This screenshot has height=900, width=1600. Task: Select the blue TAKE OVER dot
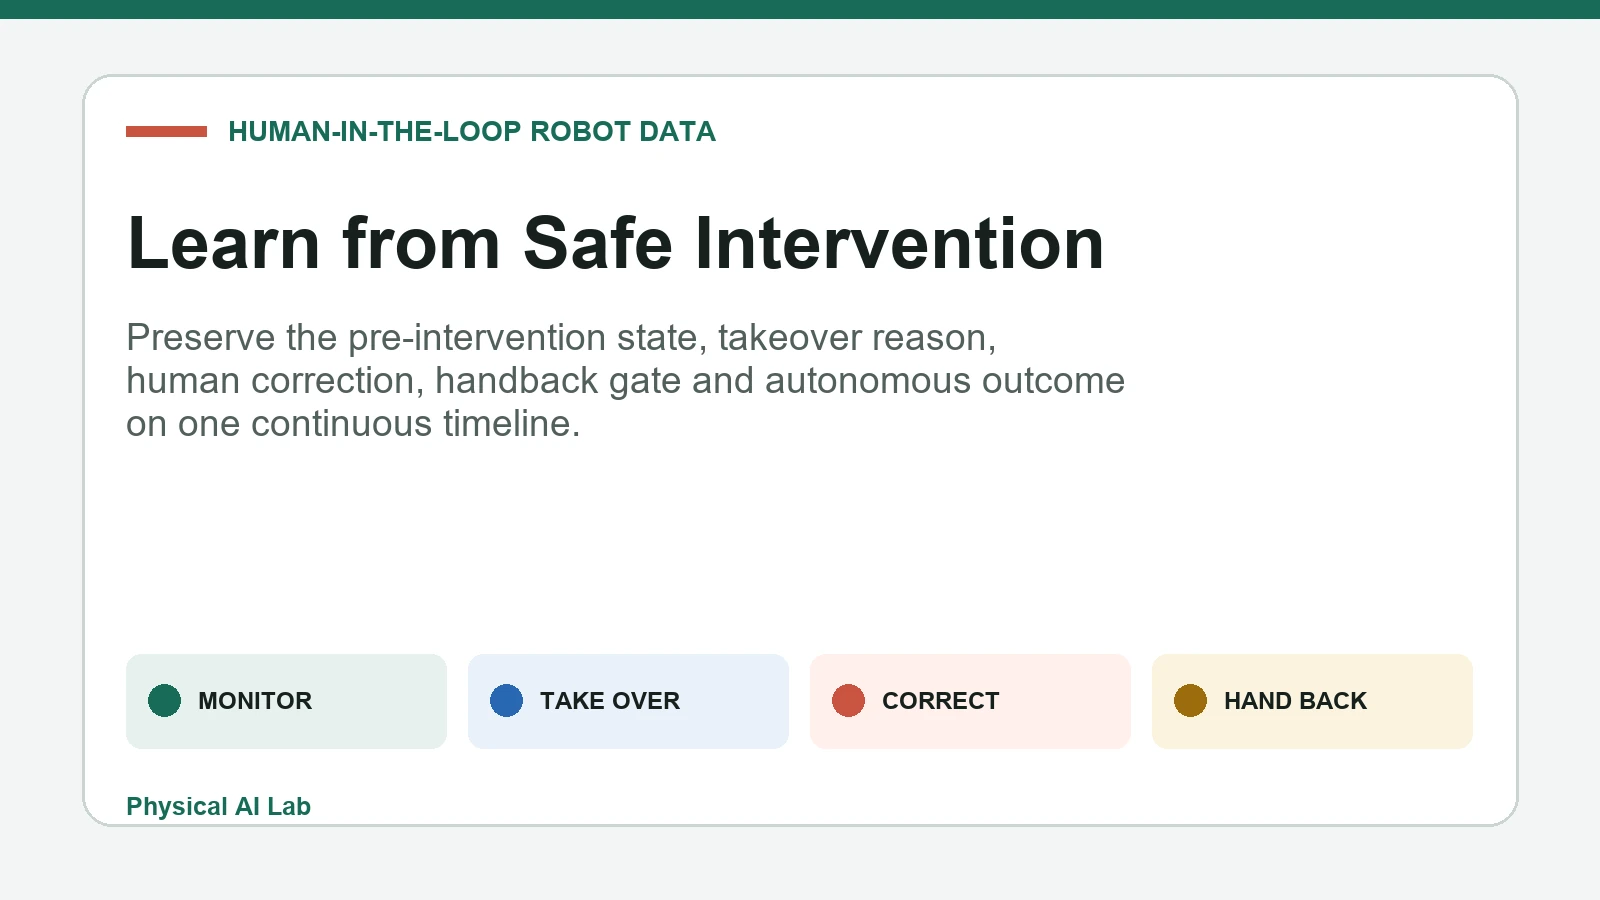point(506,701)
